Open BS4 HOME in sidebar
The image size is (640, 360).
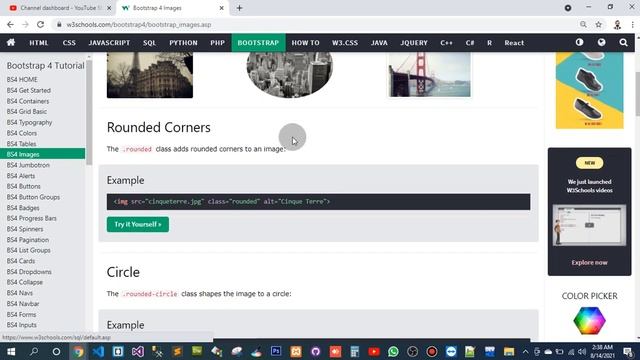pyautogui.click(x=22, y=79)
